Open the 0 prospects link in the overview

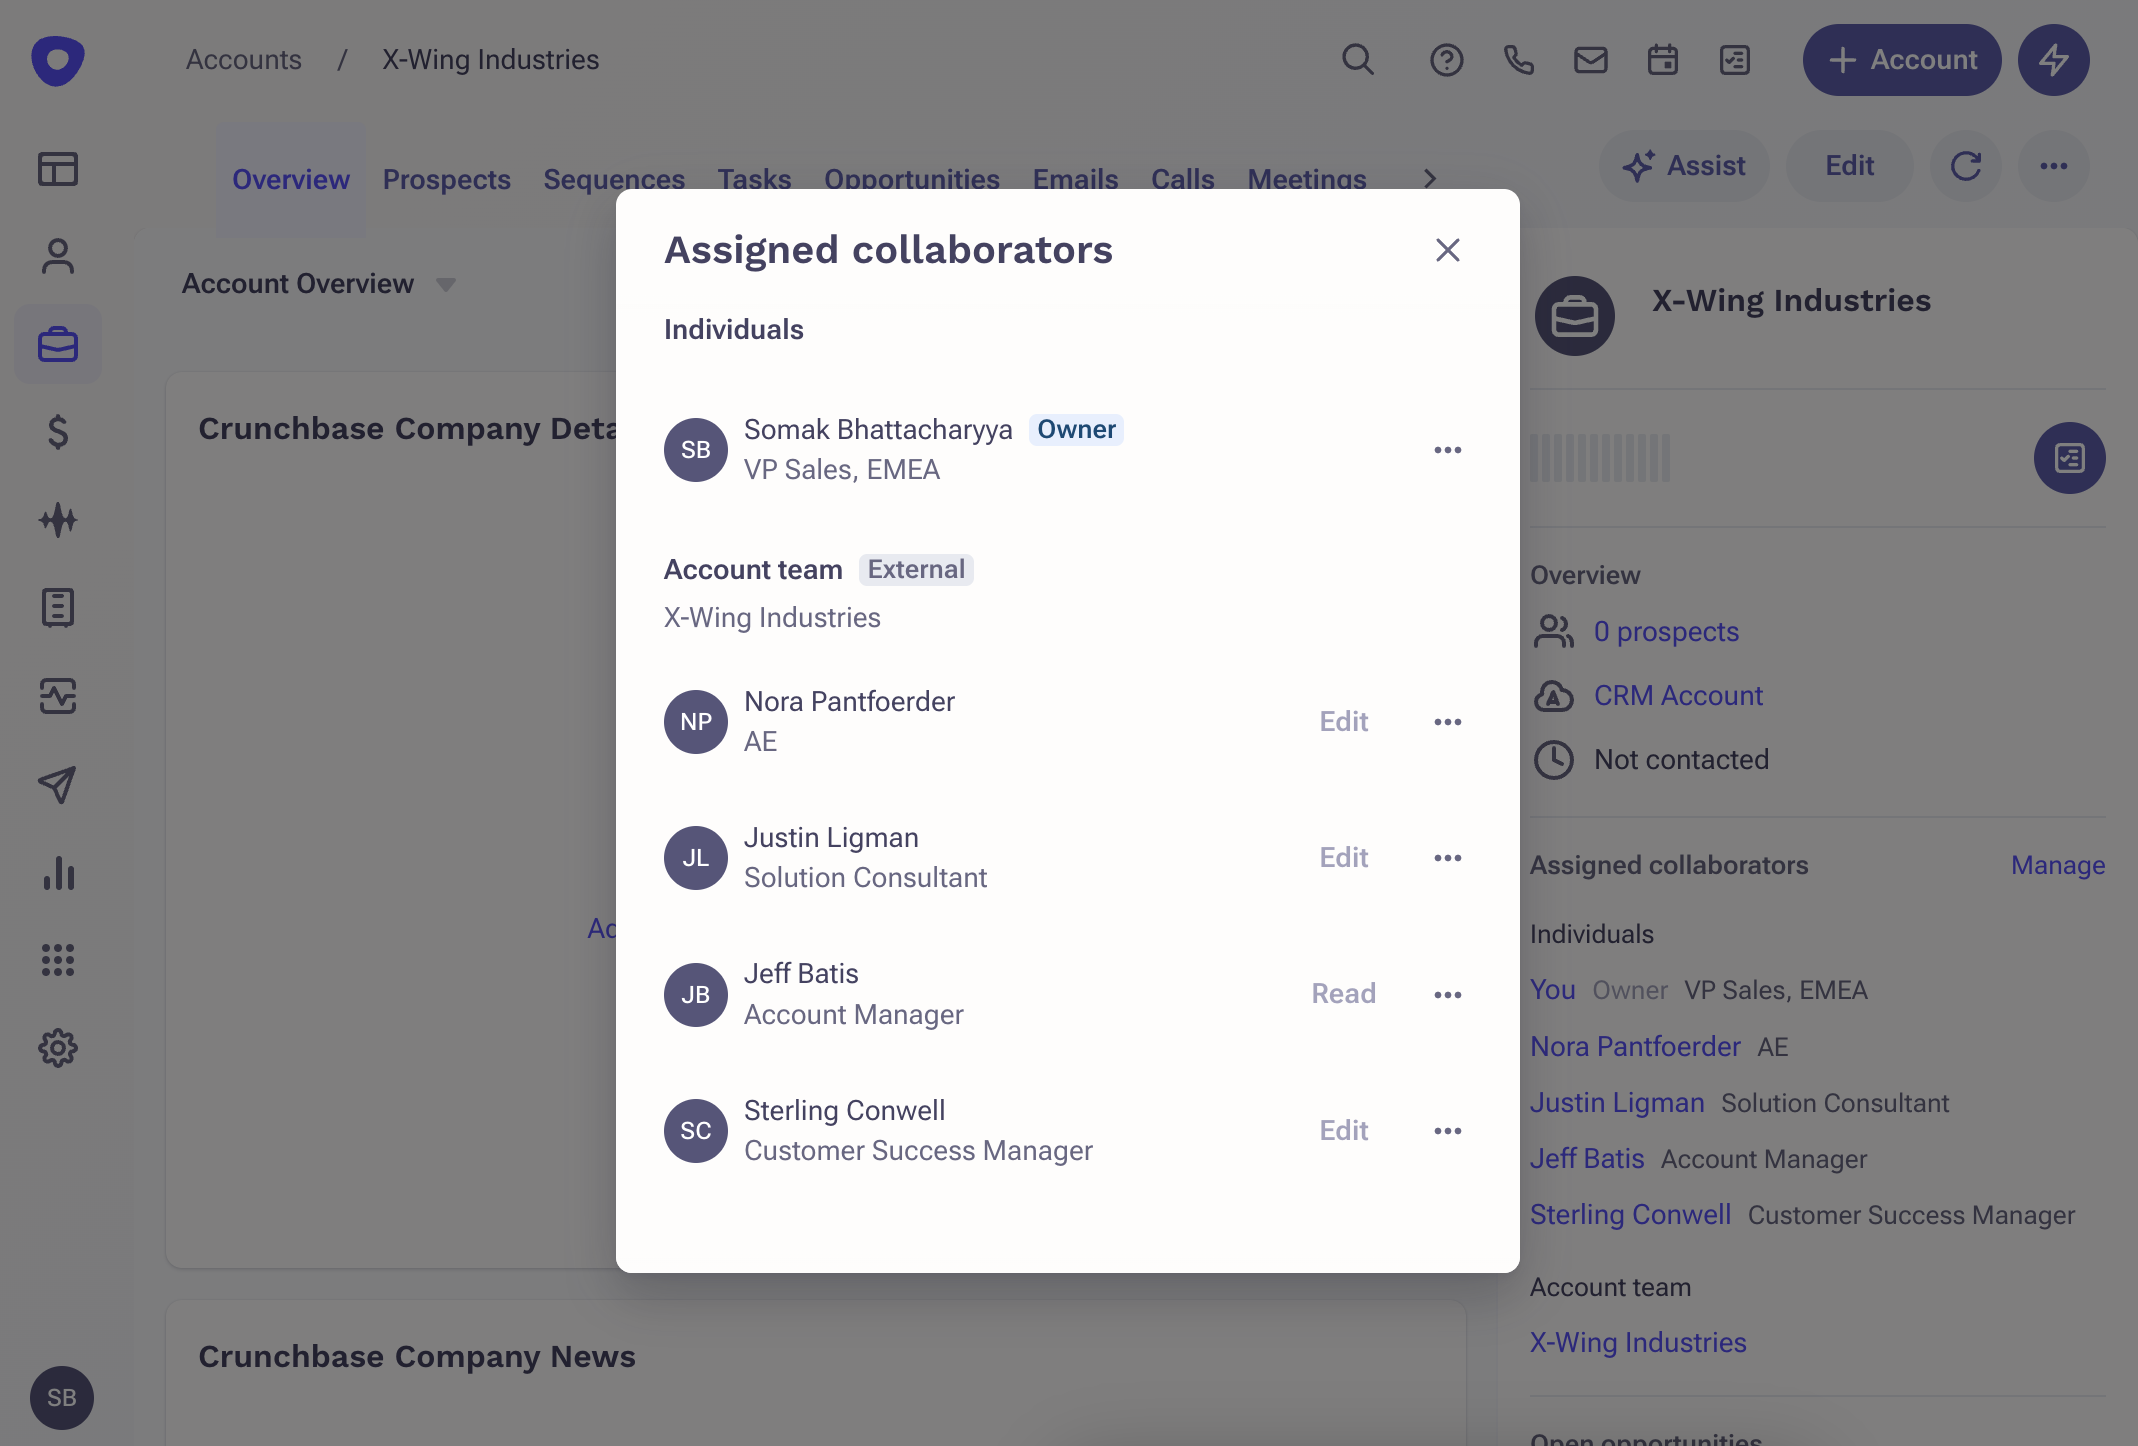(x=1665, y=631)
